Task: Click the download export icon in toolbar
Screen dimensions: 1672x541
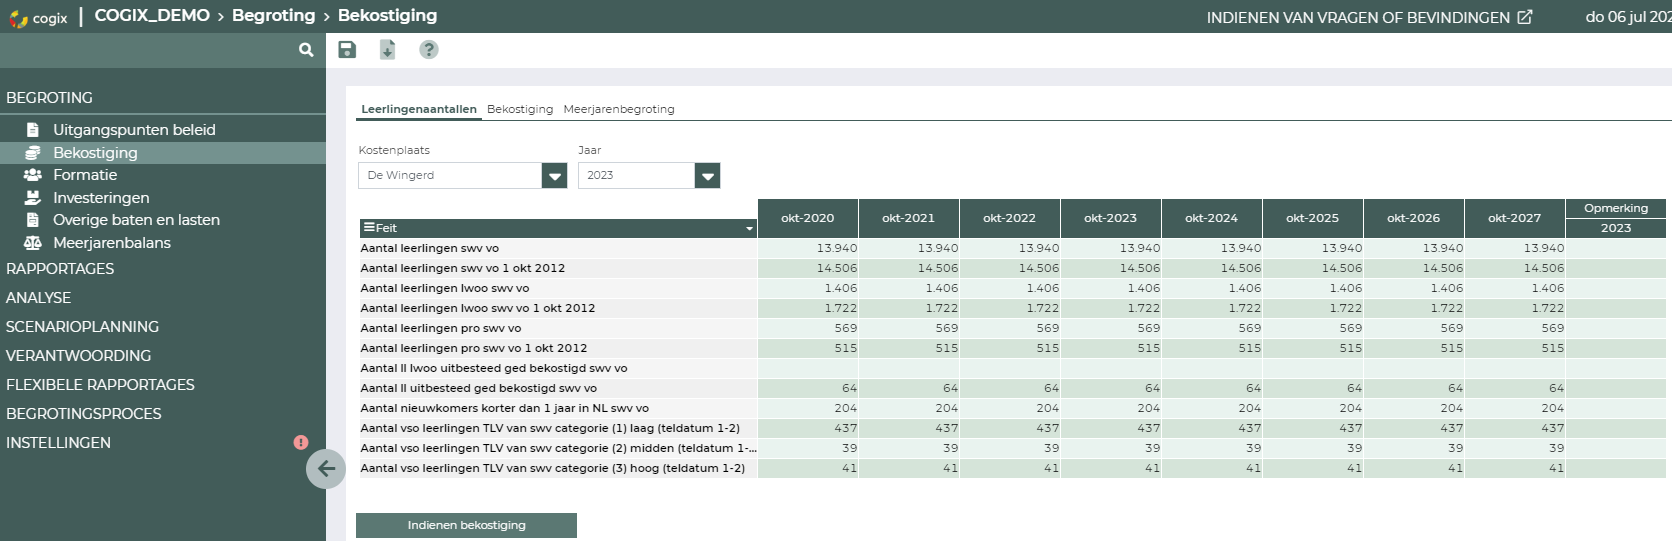Action: [x=388, y=50]
